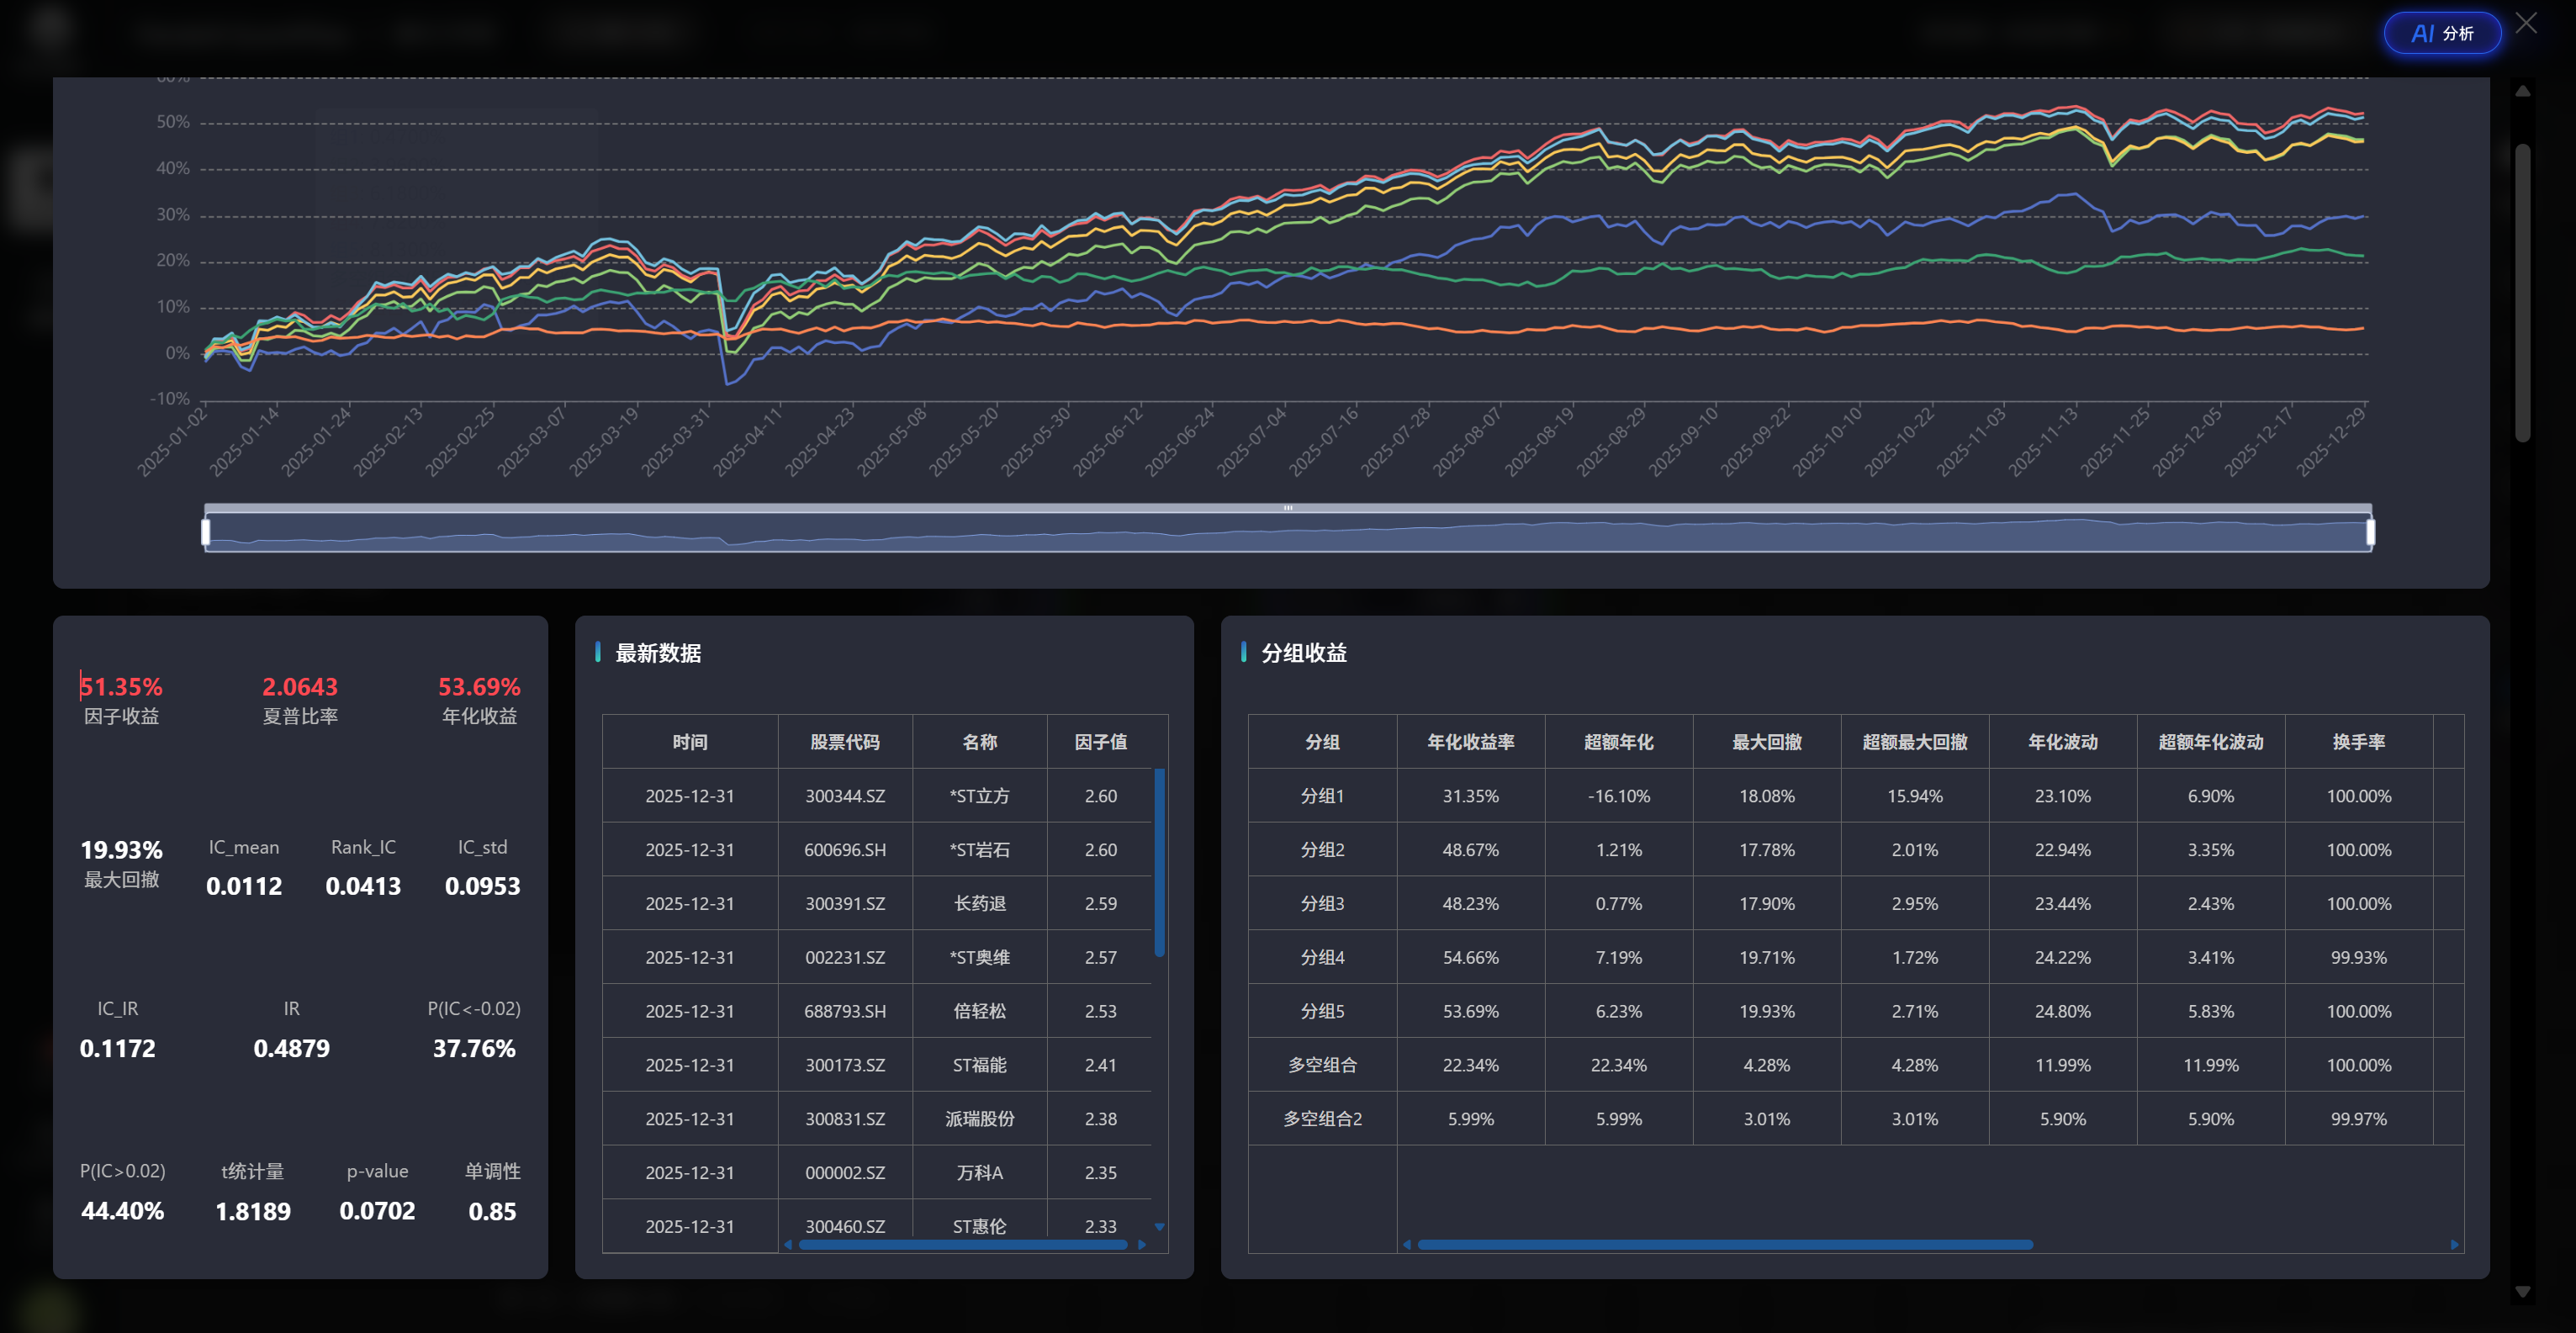2576x1333 pixels.
Task: Click scroll-down arrow in 最新数据 table
Action: [1159, 1226]
